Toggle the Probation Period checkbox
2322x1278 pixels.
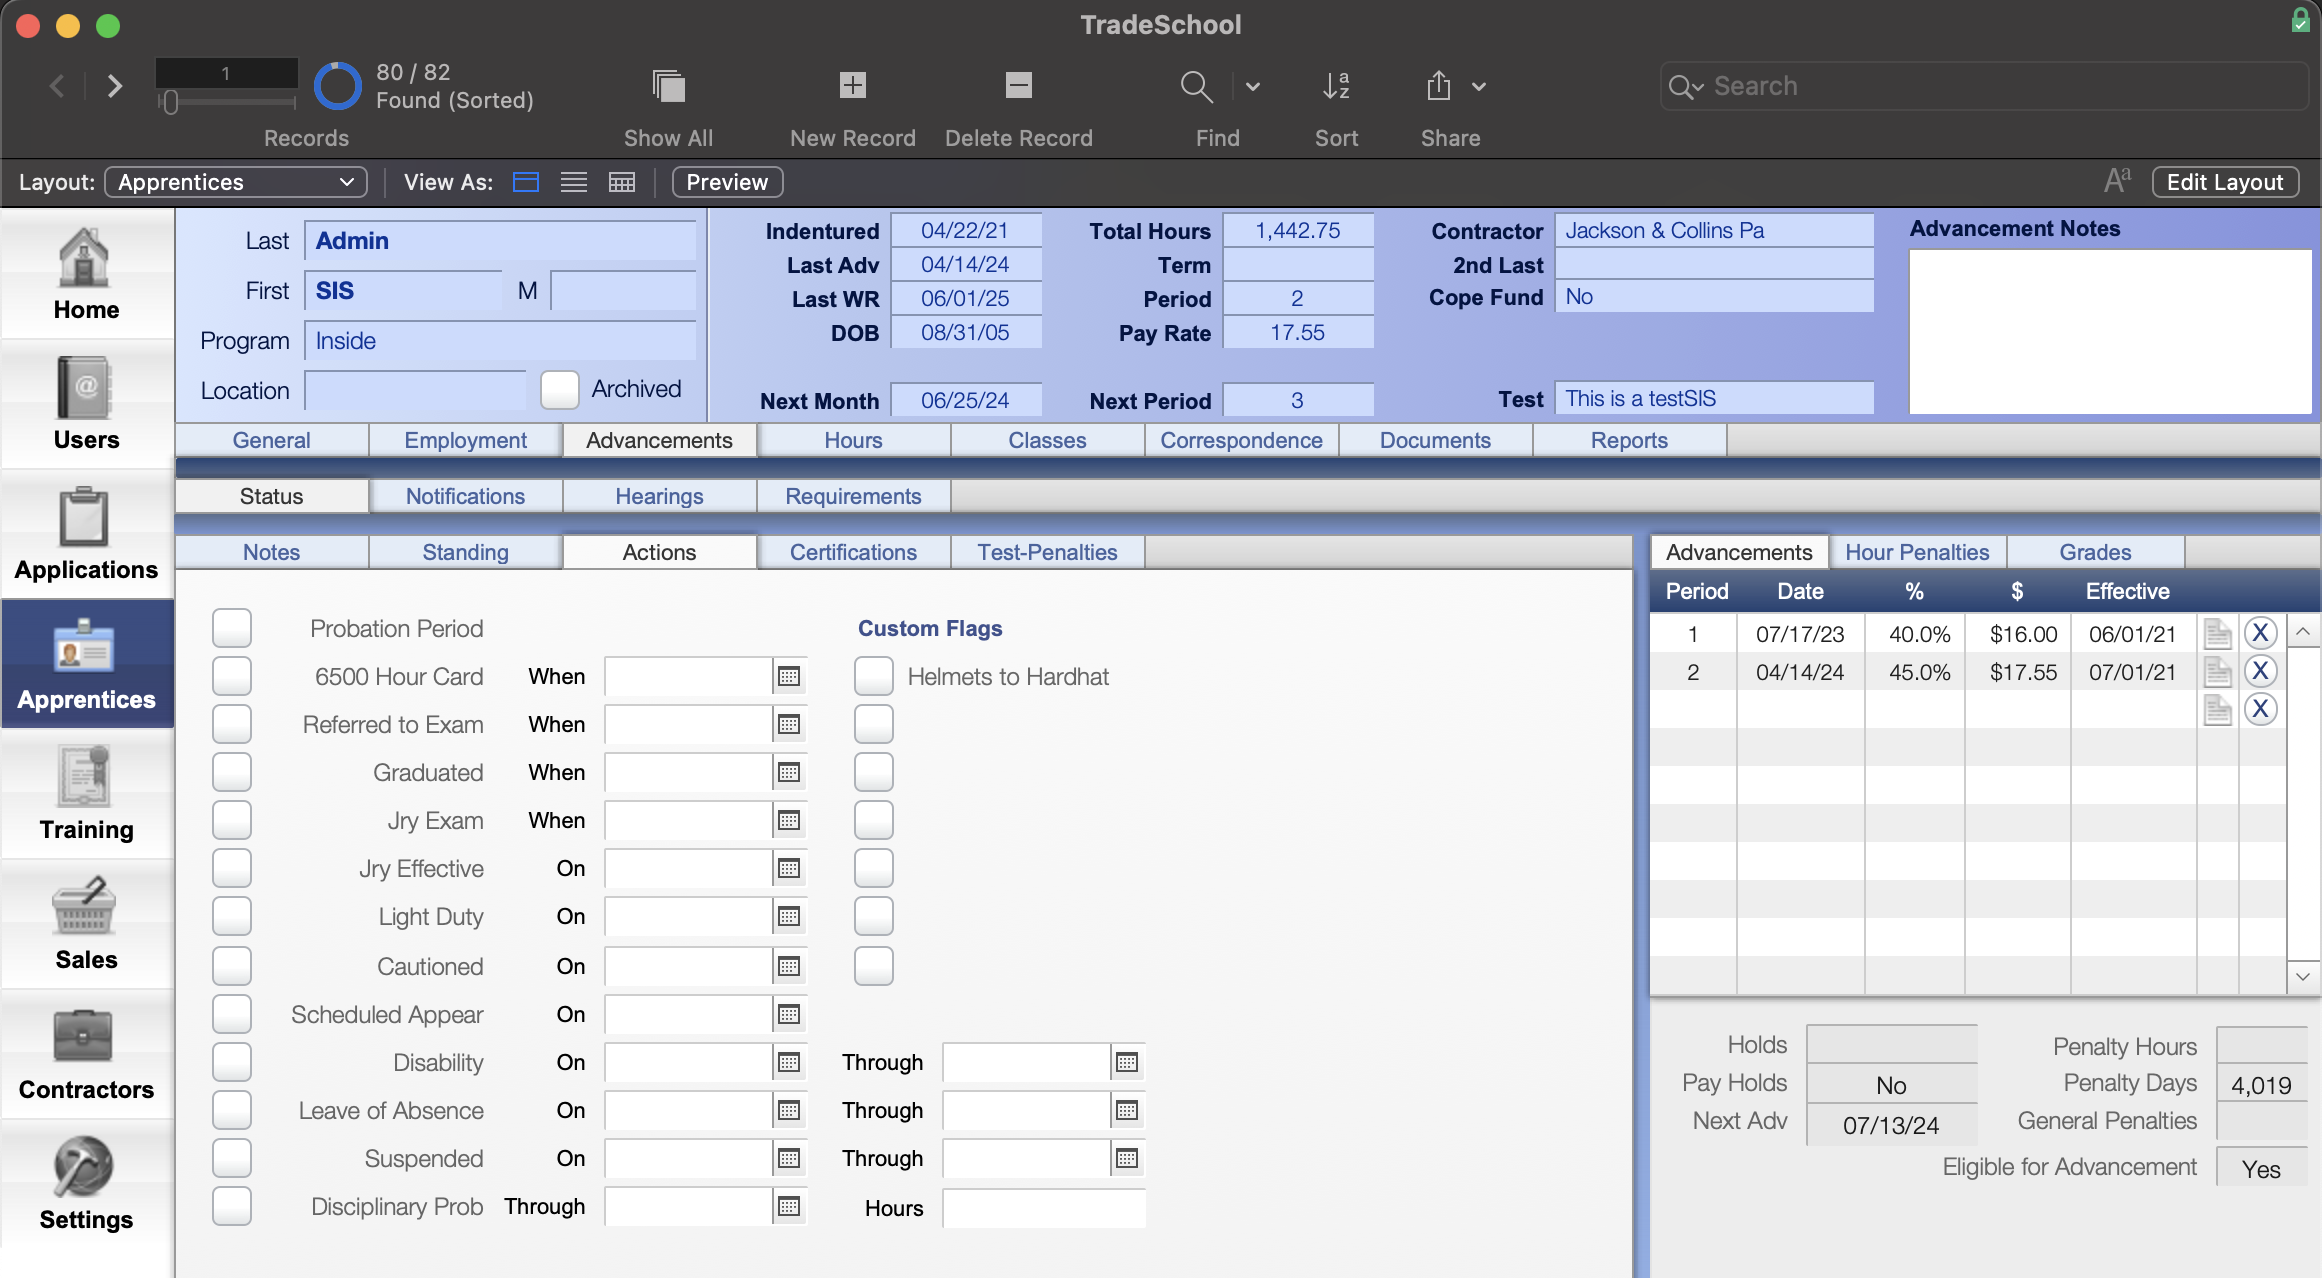[x=231, y=628]
